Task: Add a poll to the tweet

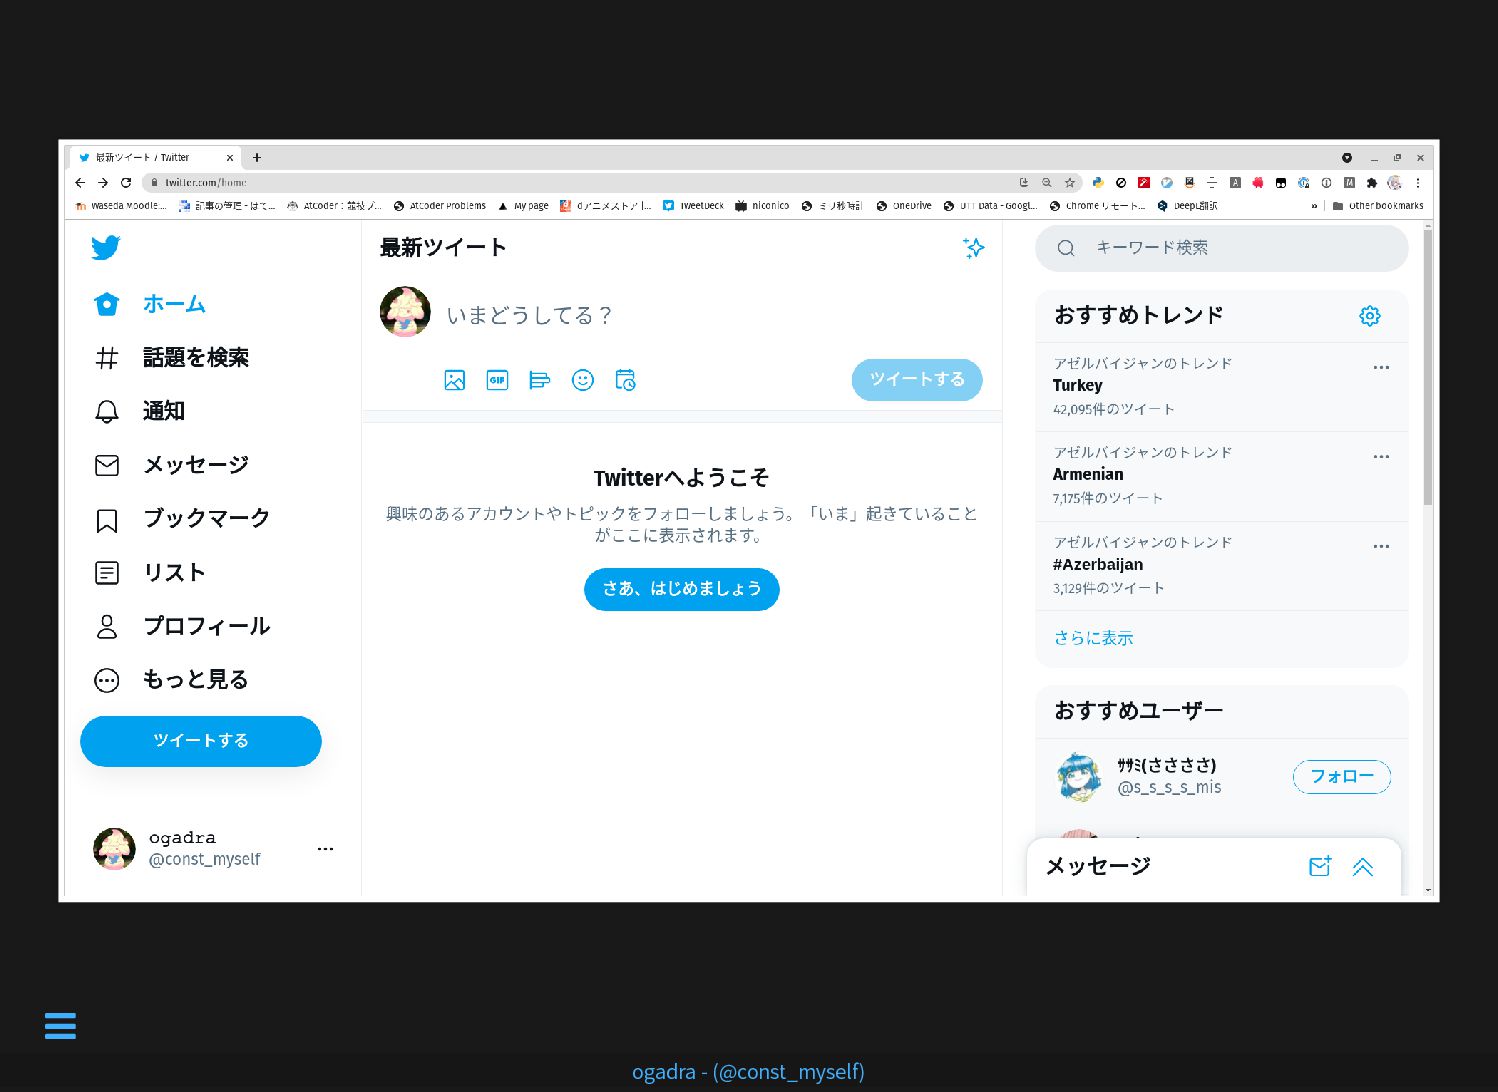Action: click(540, 380)
